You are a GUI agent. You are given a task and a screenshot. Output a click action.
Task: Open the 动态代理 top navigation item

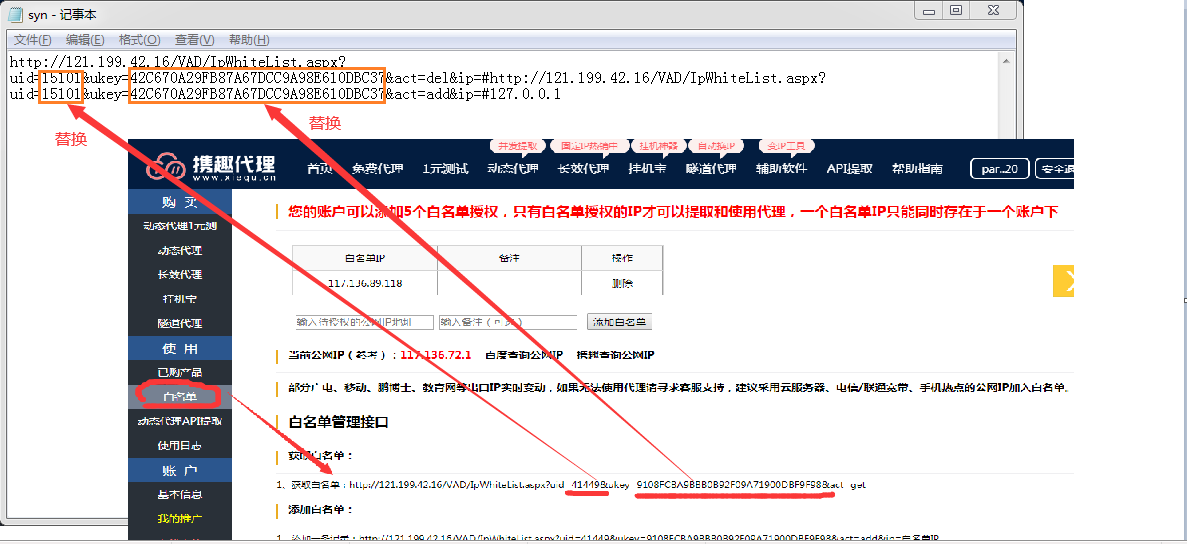[x=512, y=169]
